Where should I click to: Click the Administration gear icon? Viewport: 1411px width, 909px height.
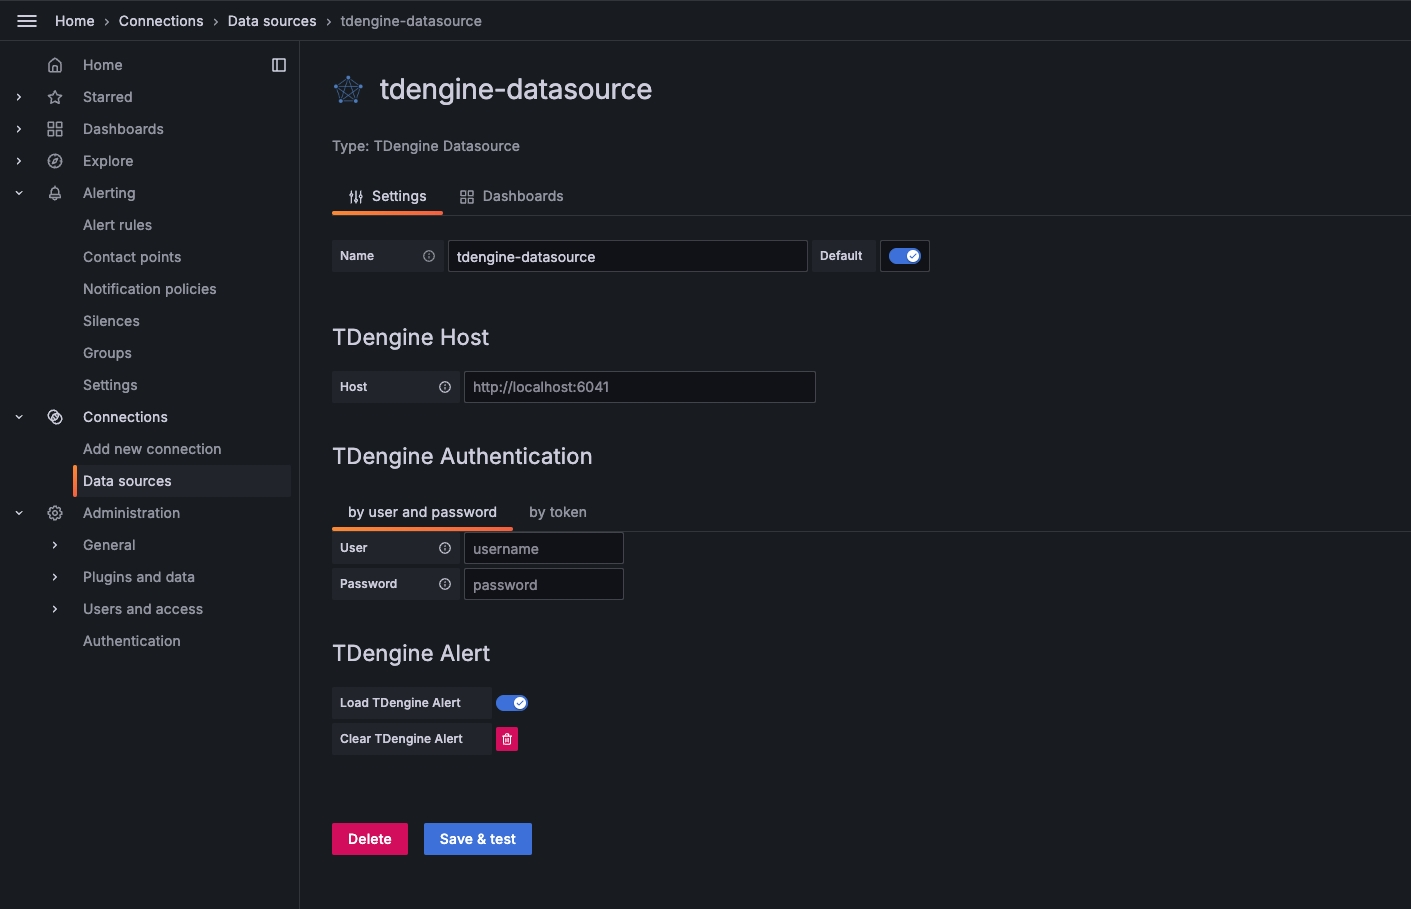(x=55, y=513)
